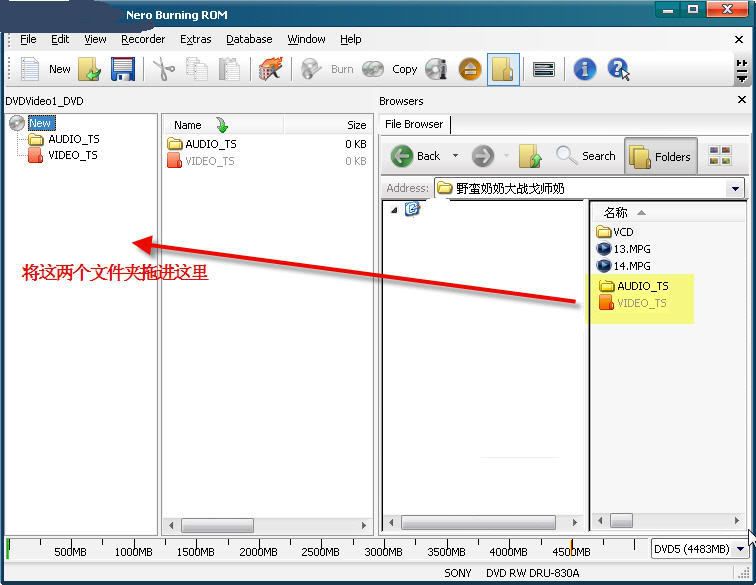
Task: Toggle the Folders pane button
Action: coord(661,156)
